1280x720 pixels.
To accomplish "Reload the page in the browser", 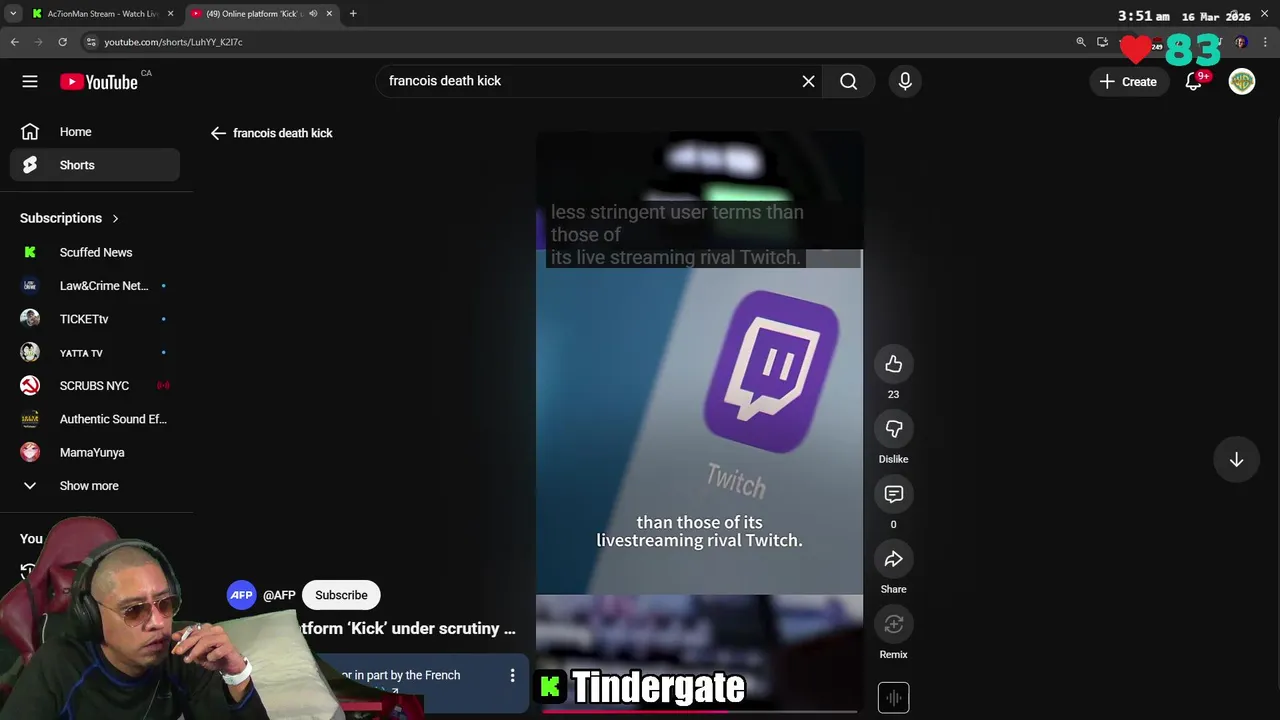I will tap(62, 42).
